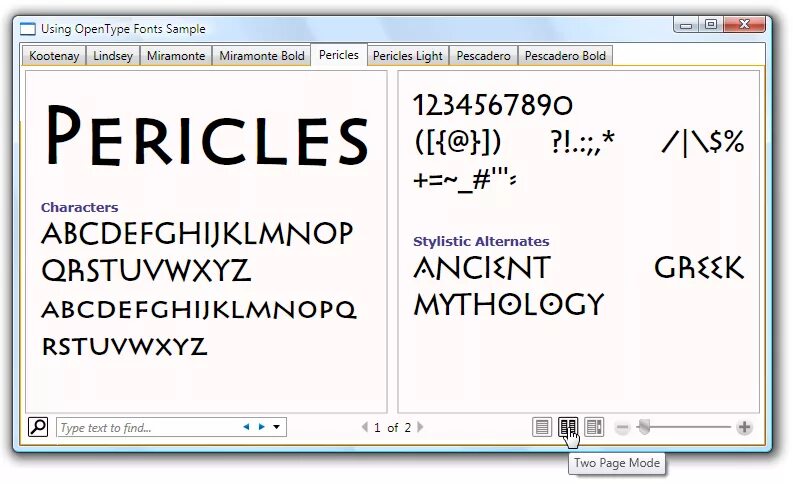The image size is (793, 484).
Task: Find previous match arrow in search box
Action: coord(246,427)
